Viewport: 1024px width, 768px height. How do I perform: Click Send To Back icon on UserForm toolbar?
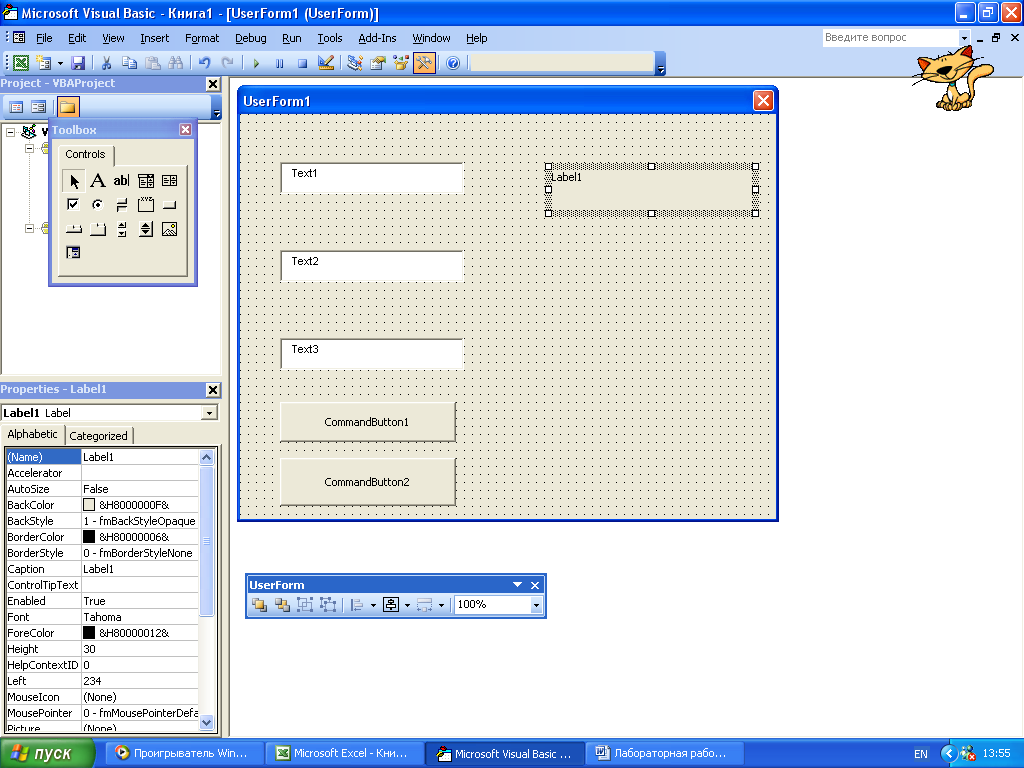point(282,605)
